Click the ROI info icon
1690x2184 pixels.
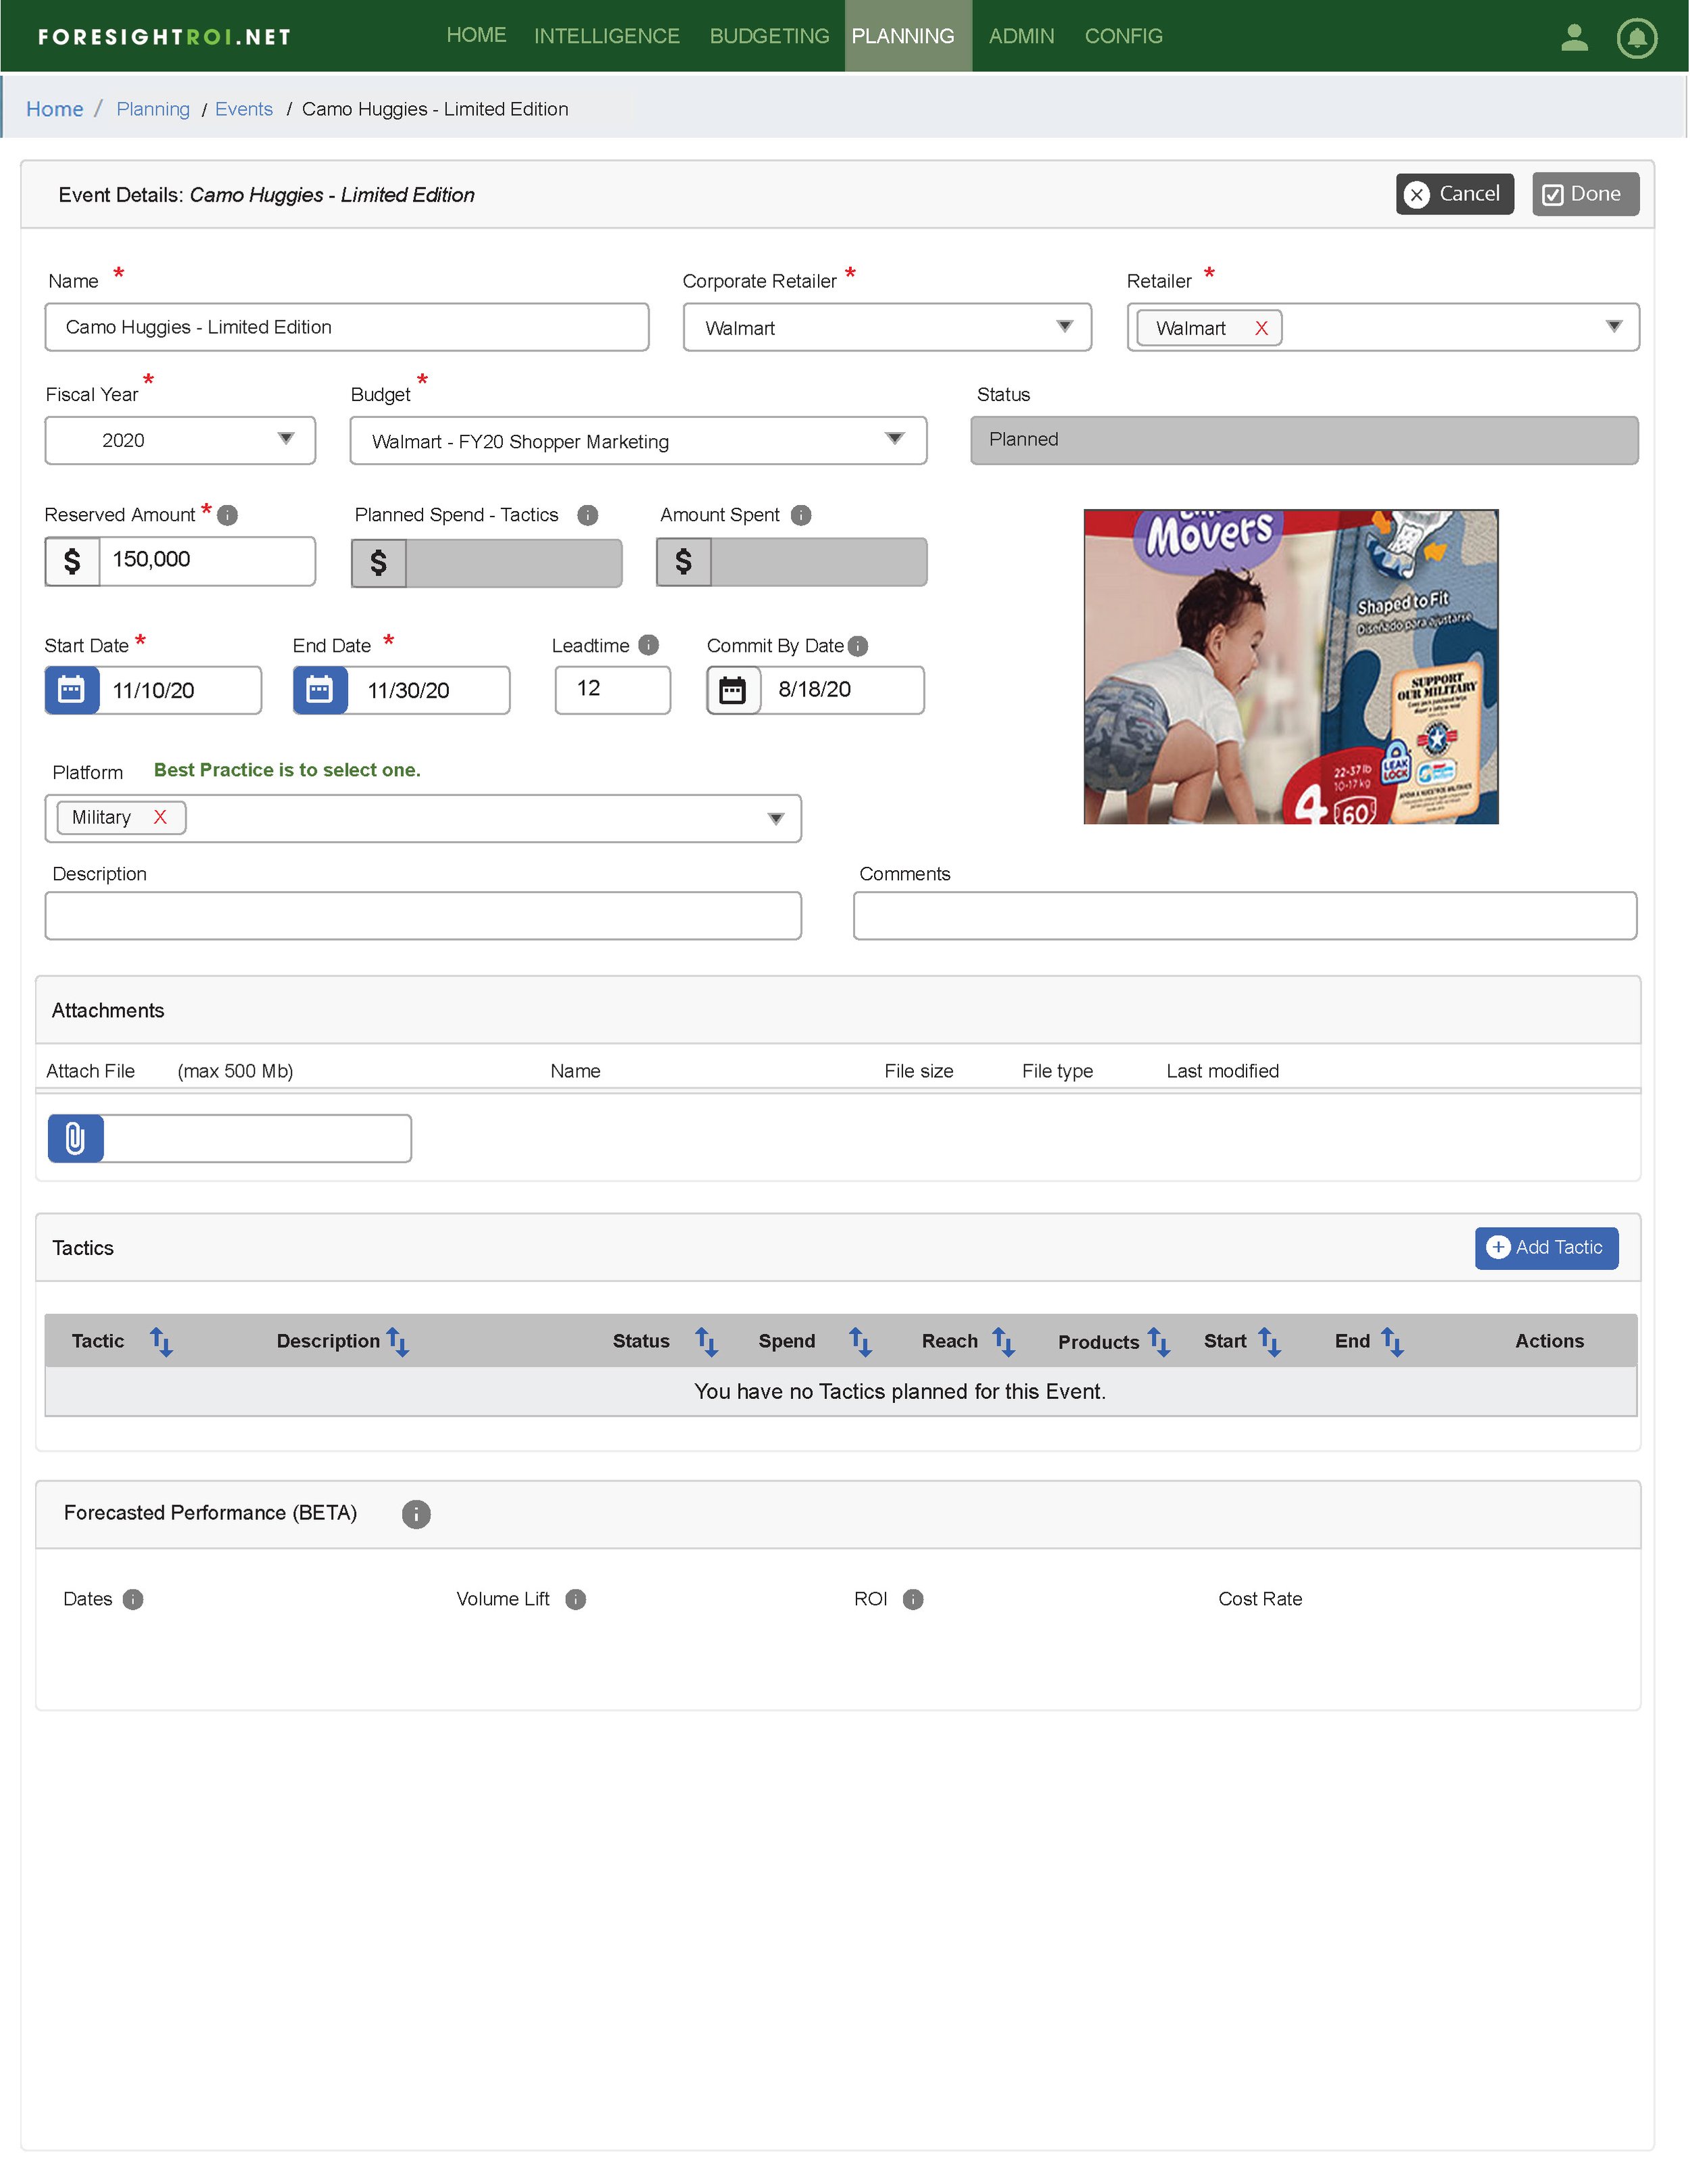(x=913, y=1599)
